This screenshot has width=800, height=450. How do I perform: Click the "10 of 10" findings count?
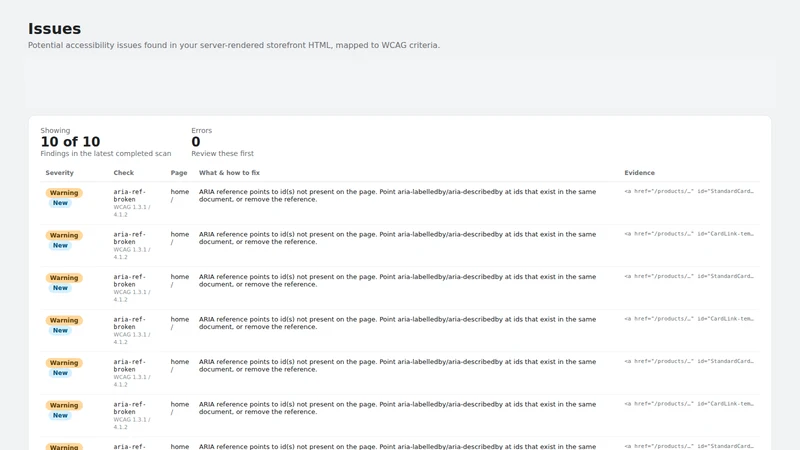pyautogui.click(x=70, y=142)
